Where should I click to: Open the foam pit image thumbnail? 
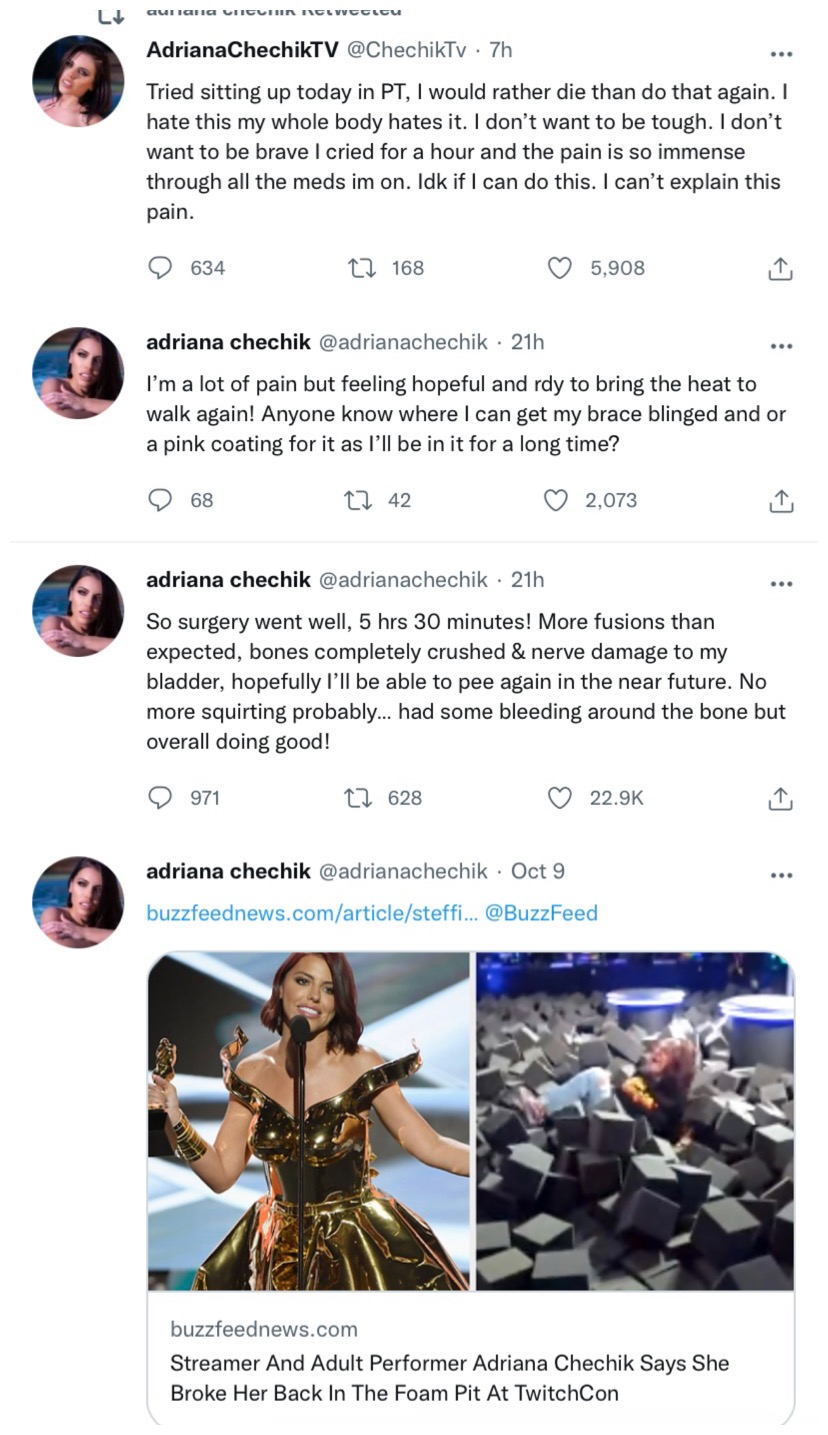tap(634, 1121)
